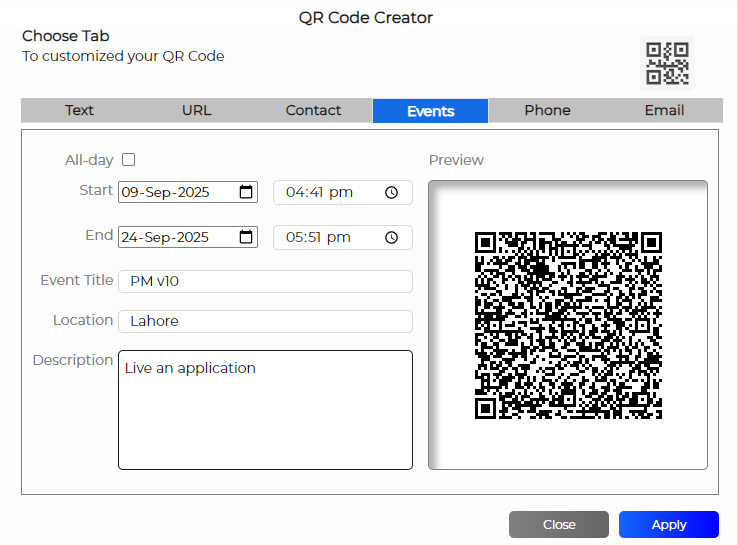Click the Event Title label
738x545 pixels.
[77, 280]
